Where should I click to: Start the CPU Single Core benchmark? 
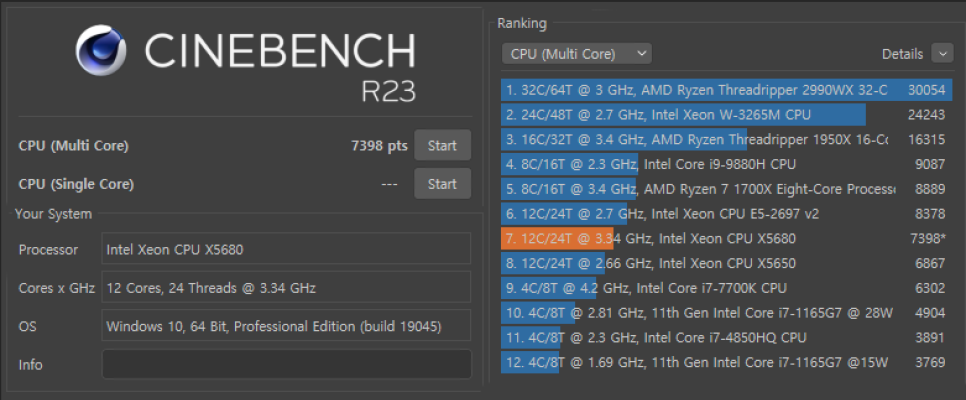[x=442, y=184]
